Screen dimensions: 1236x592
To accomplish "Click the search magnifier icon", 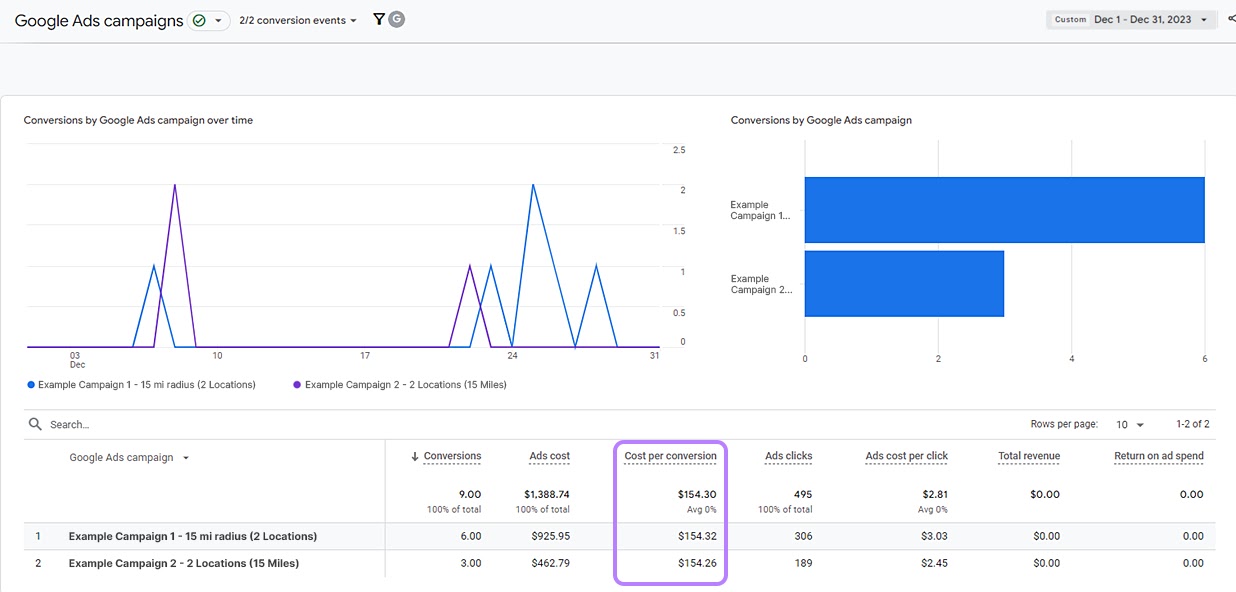I will [x=33, y=423].
